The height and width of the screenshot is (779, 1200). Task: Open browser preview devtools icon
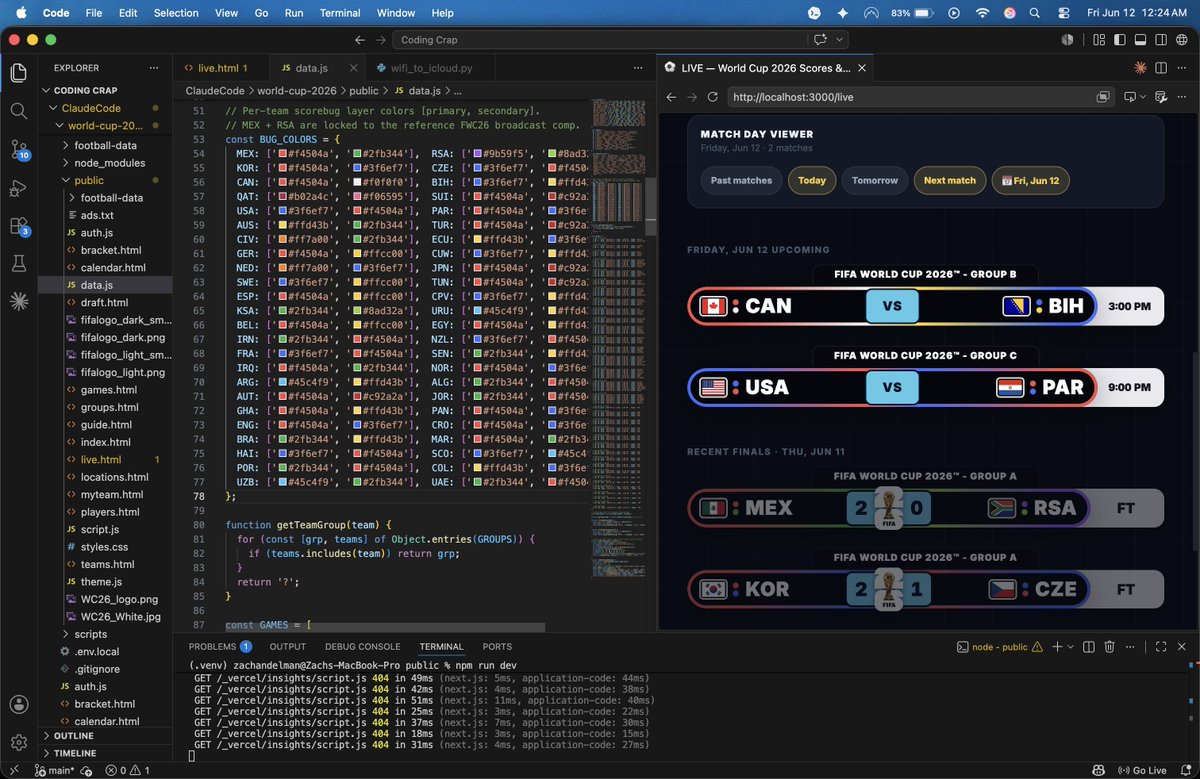1161,97
